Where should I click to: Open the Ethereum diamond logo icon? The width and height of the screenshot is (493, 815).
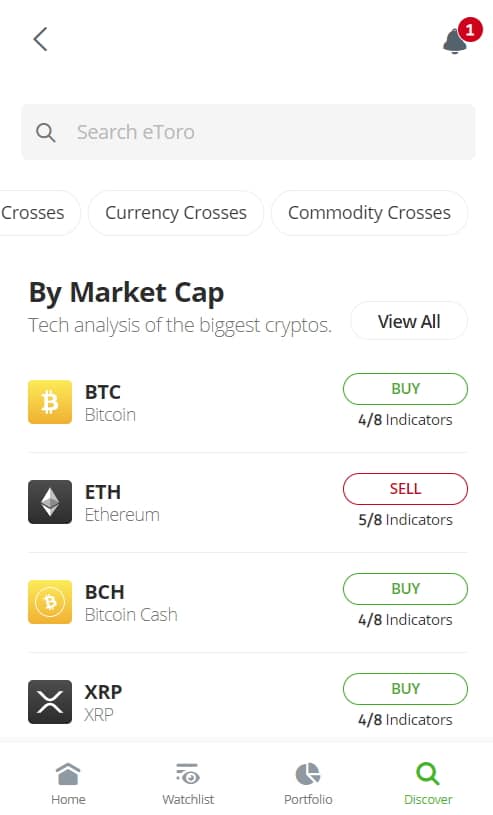click(x=50, y=502)
